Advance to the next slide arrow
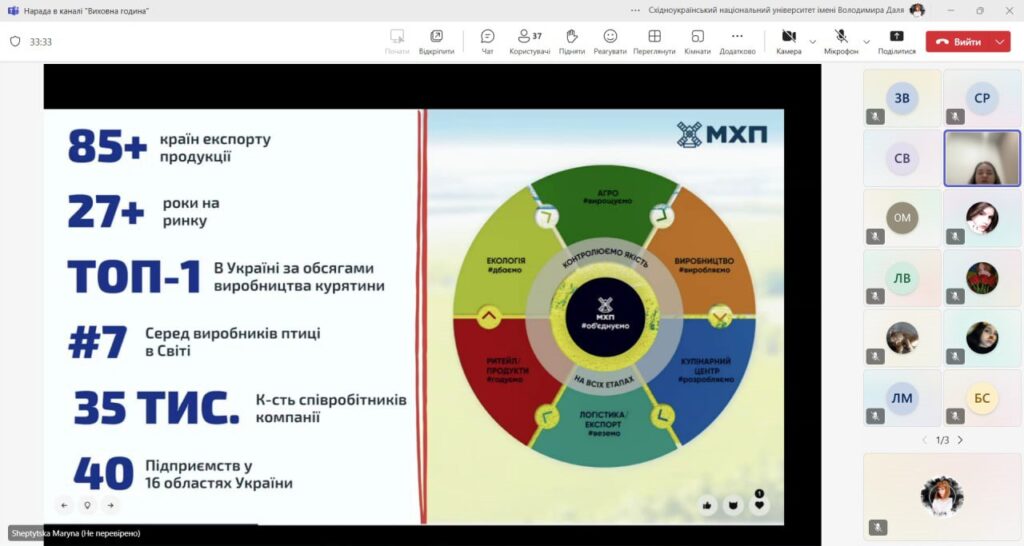The image size is (1024, 546). (x=110, y=505)
